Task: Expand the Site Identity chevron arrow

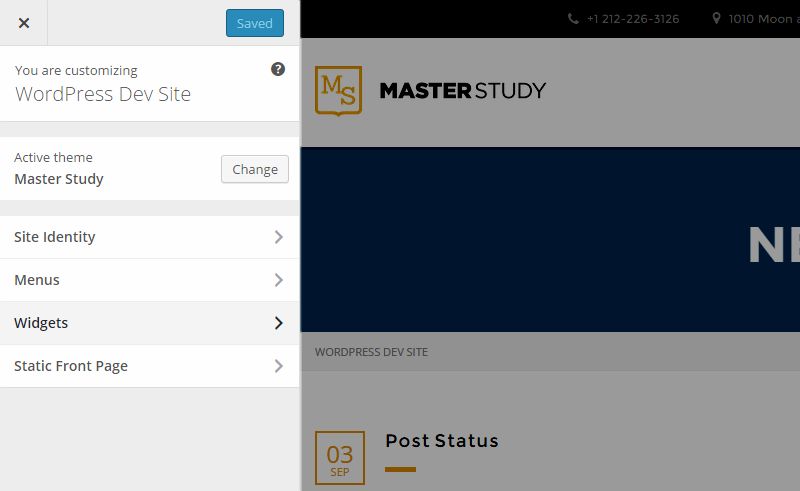Action: (x=278, y=237)
